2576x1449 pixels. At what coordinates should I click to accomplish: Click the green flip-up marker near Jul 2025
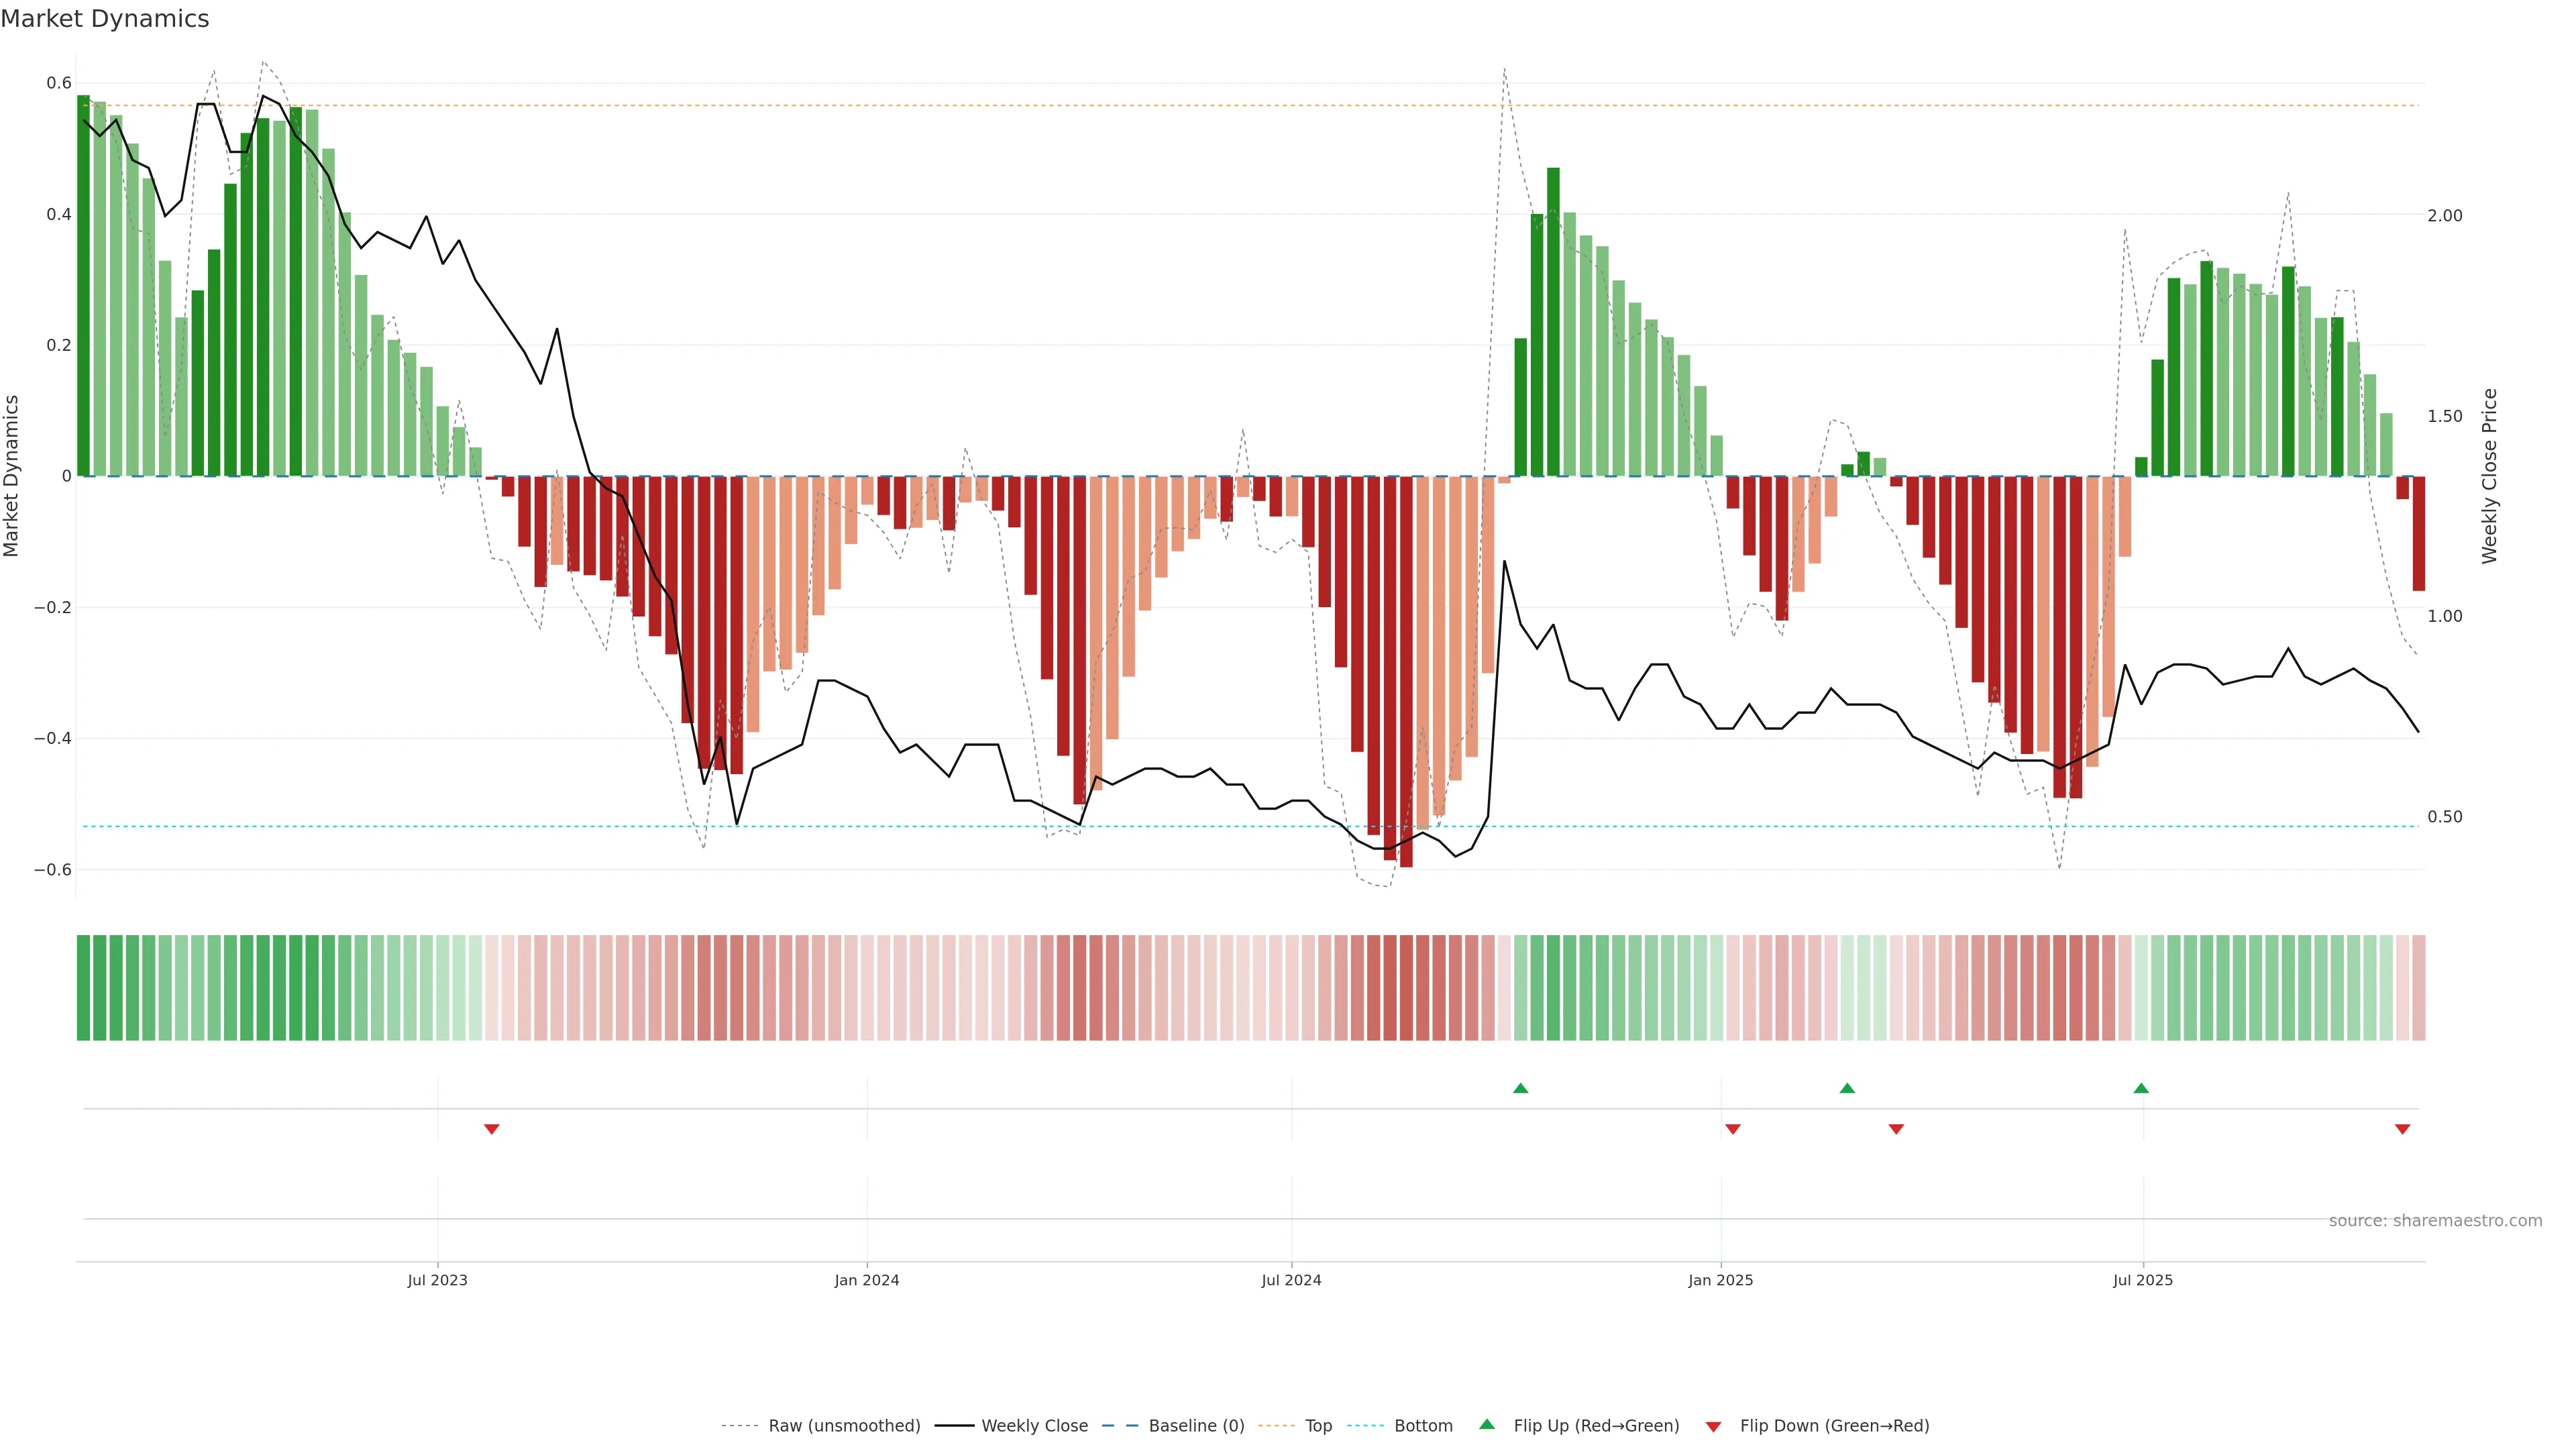coord(2141,1088)
